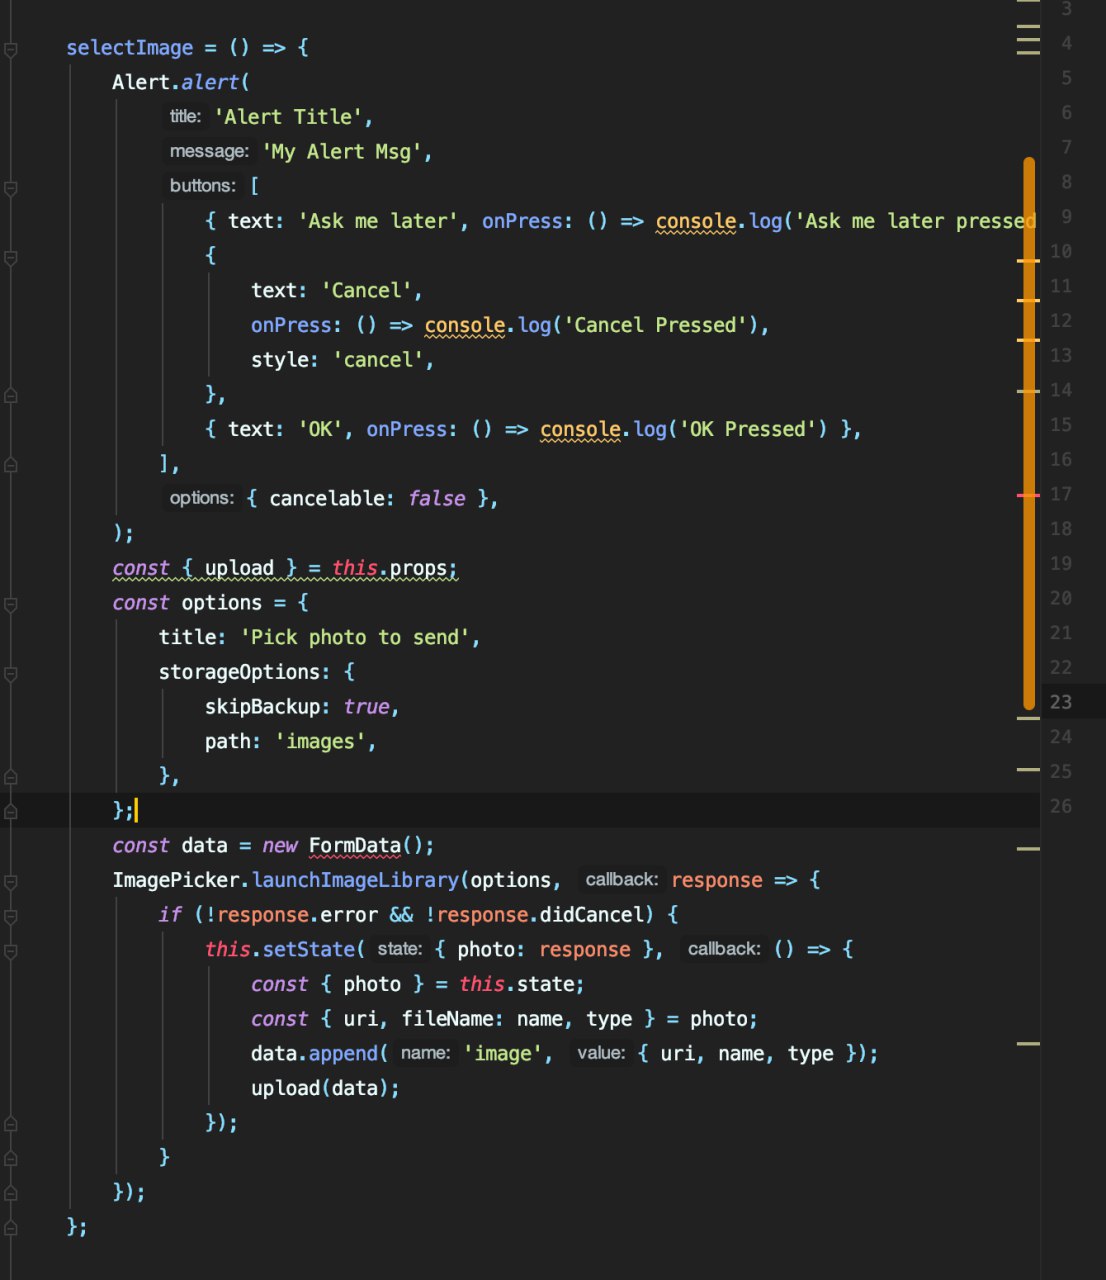Click the 'Pick photo to send' string
The height and width of the screenshot is (1280, 1106).
[x=355, y=637]
